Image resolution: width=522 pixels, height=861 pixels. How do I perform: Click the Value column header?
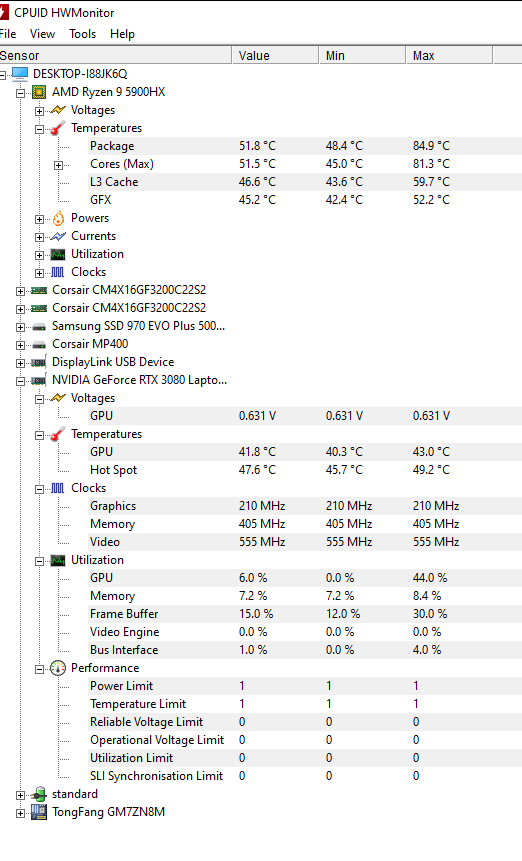[x=276, y=55]
